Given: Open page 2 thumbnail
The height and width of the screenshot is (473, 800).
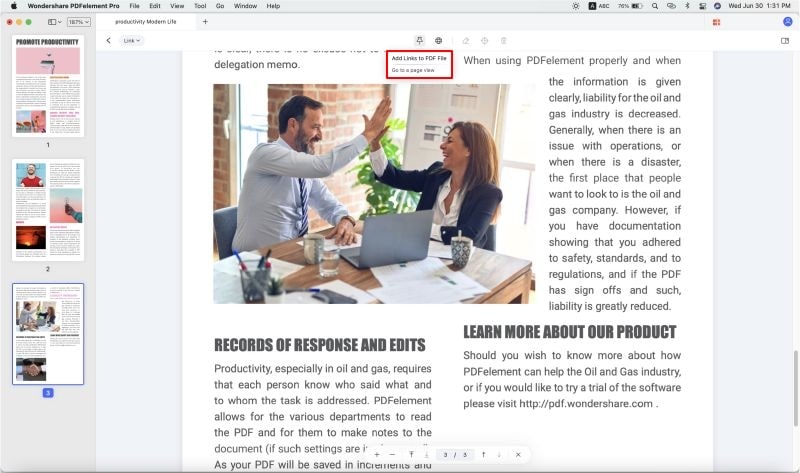Looking at the screenshot, I should tap(48, 210).
